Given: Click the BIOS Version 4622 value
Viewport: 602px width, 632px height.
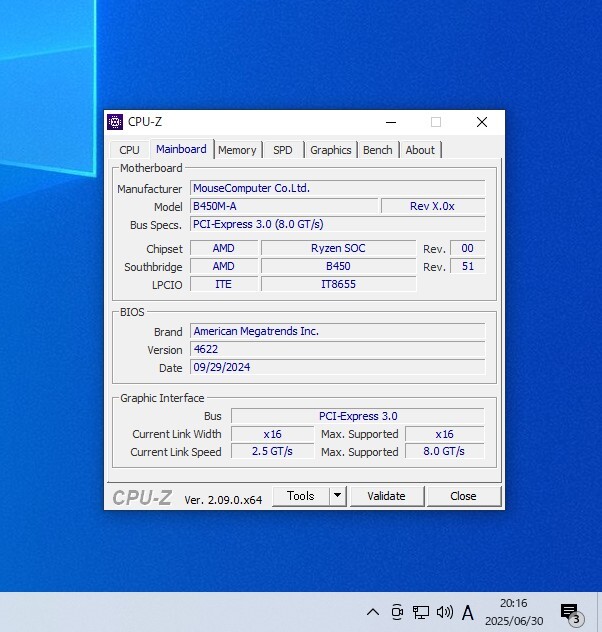Looking at the screenshot, I should click(x=338, y=349).
